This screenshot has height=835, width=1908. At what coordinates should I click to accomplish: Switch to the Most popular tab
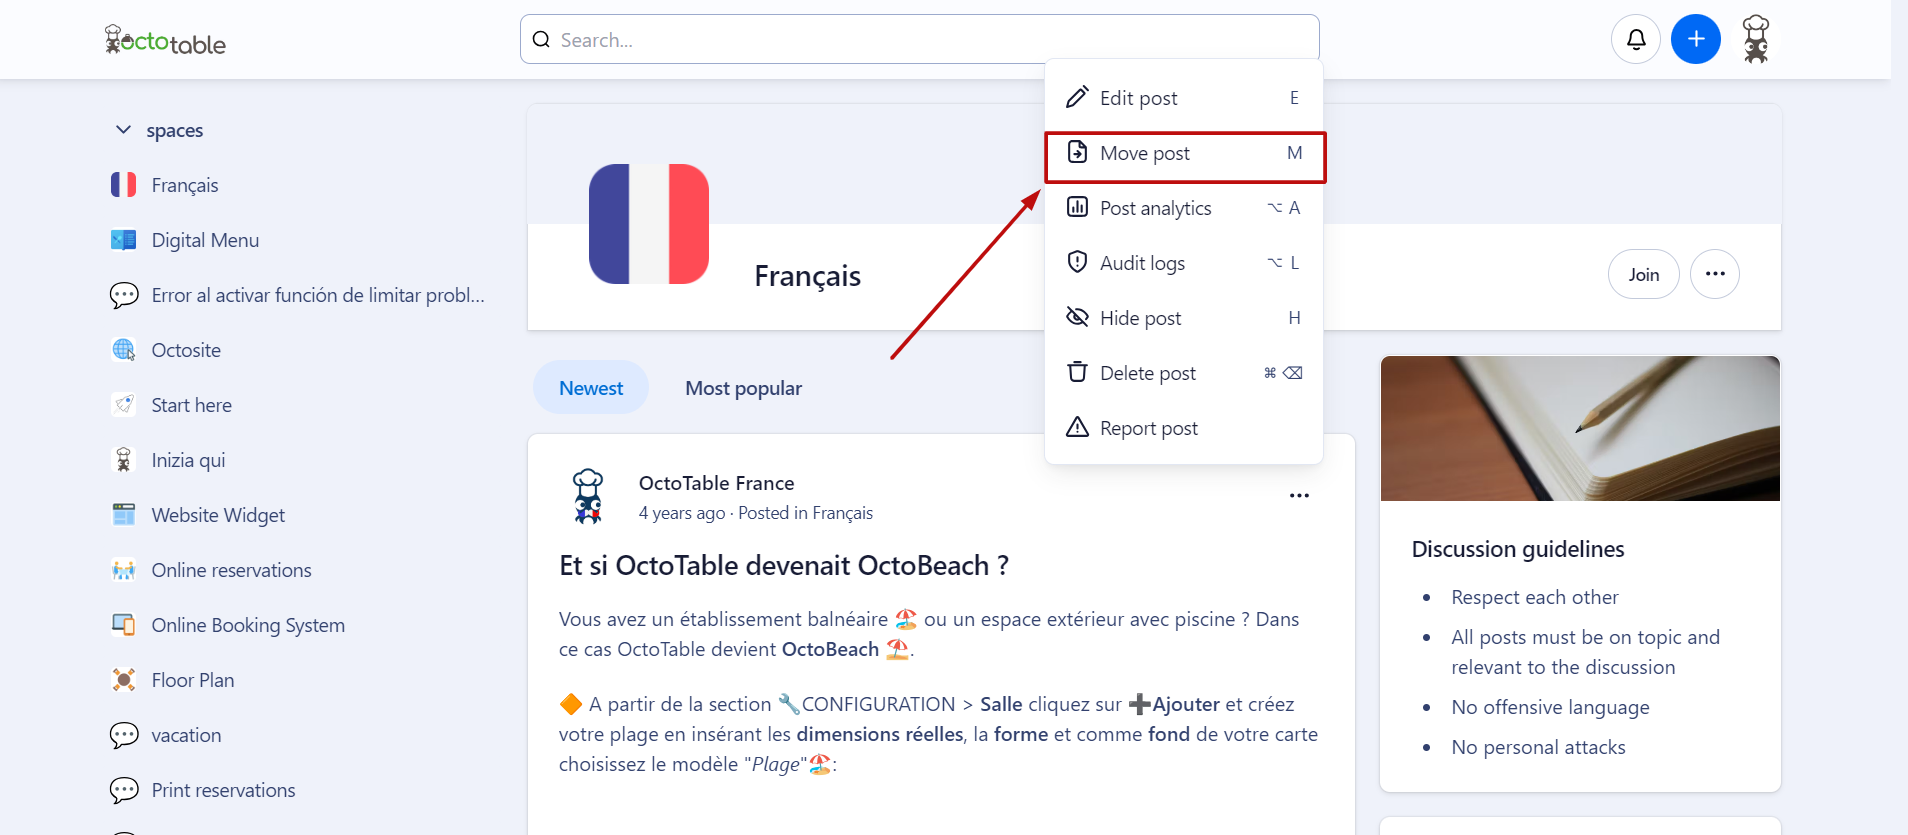point(743,388)
